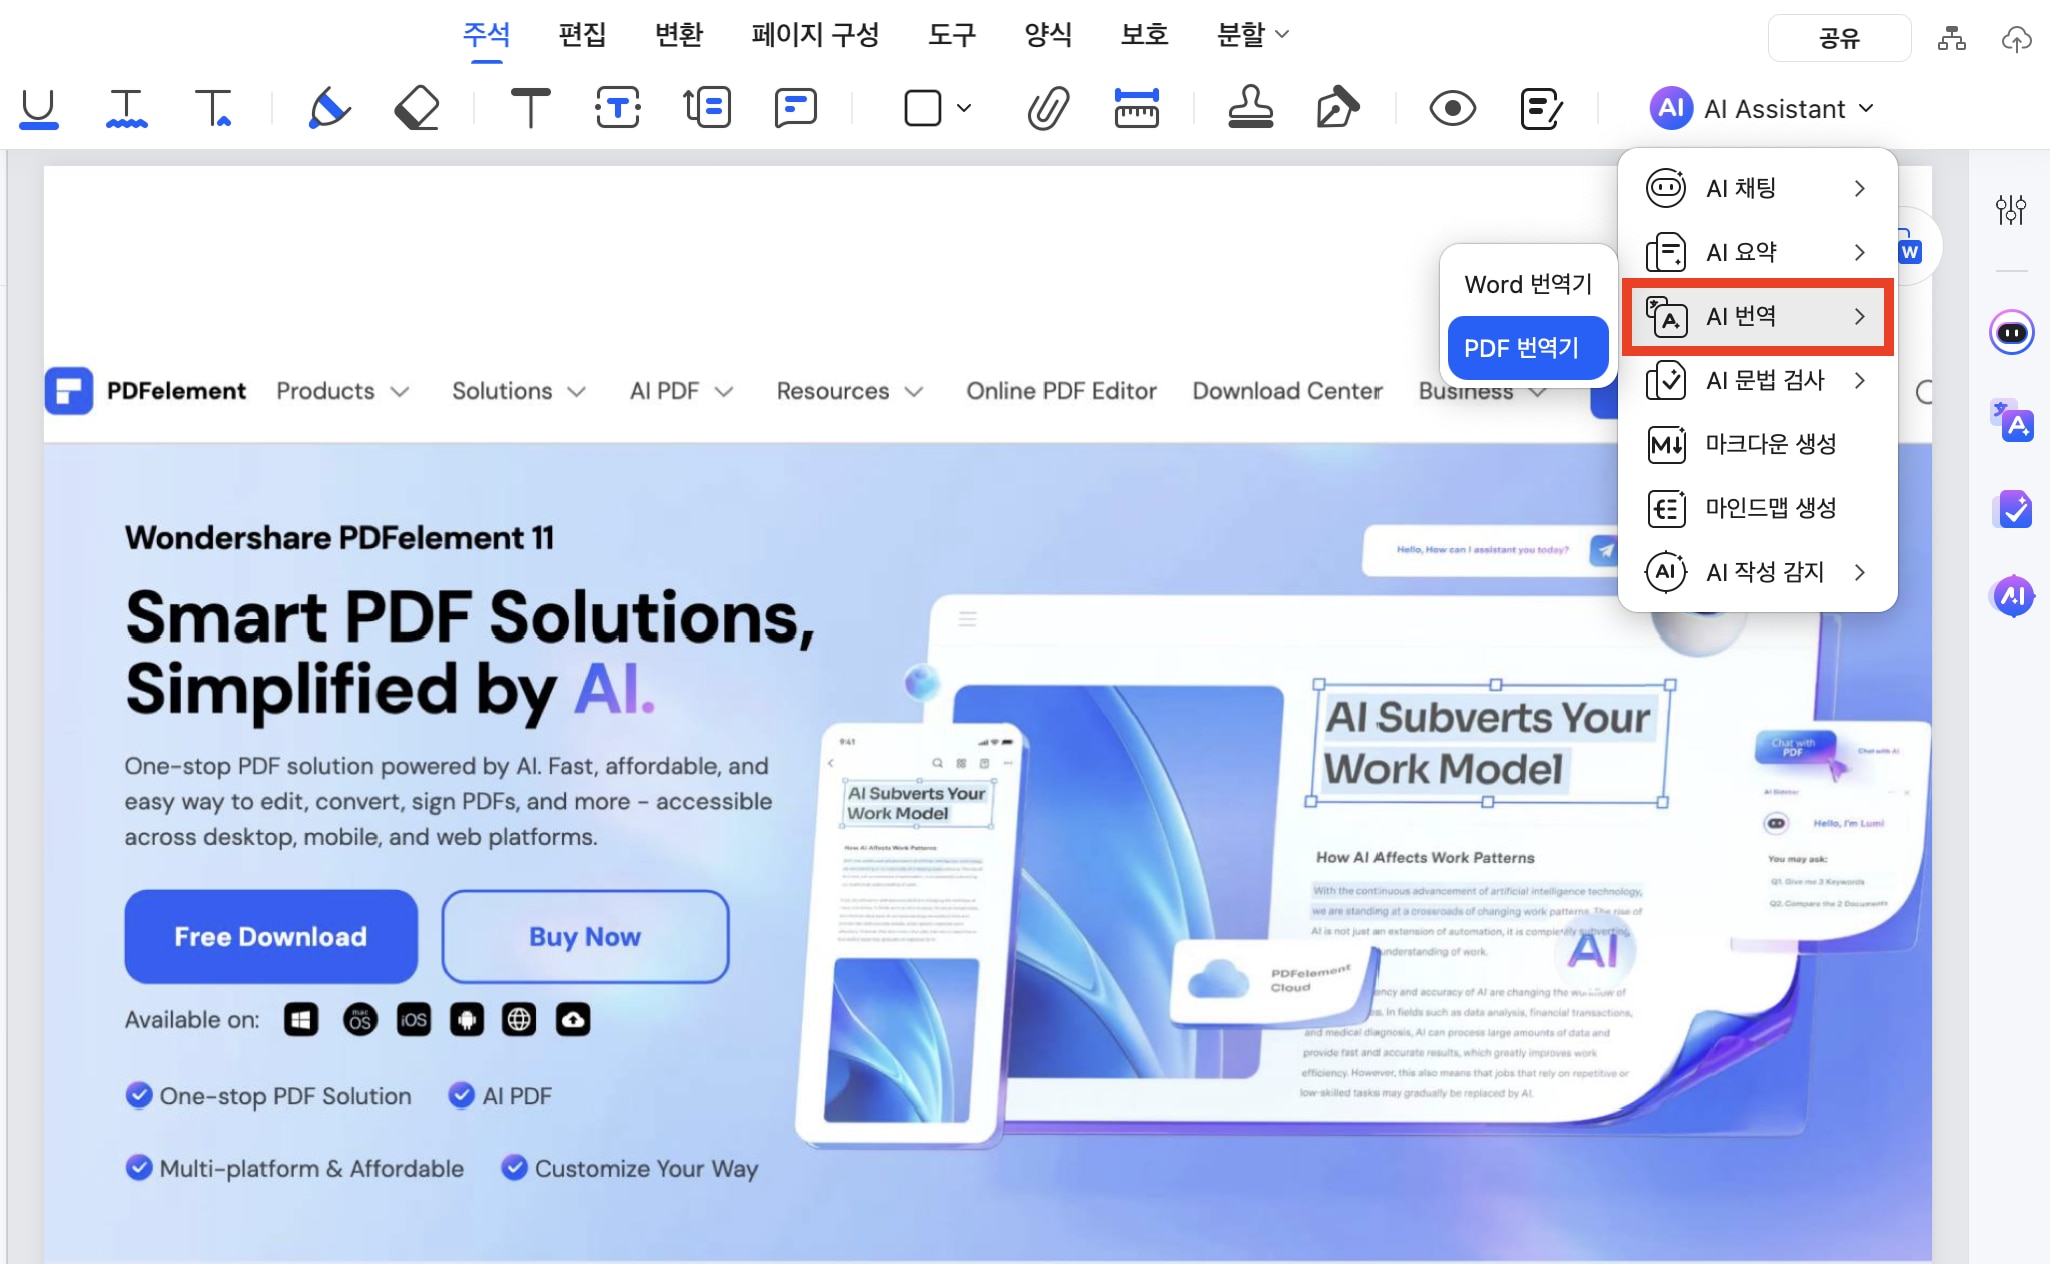Screen dimensions: 2050x1264
Task: Open AI 채팅 submenu
Action: pyautogui.click(x=1757, y=188)
